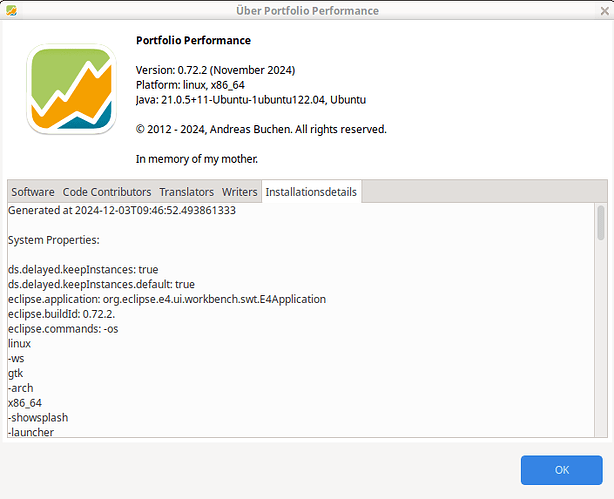
Task: Click the copyright Andreas Buchen text
Action: click(x=261, y=129)
